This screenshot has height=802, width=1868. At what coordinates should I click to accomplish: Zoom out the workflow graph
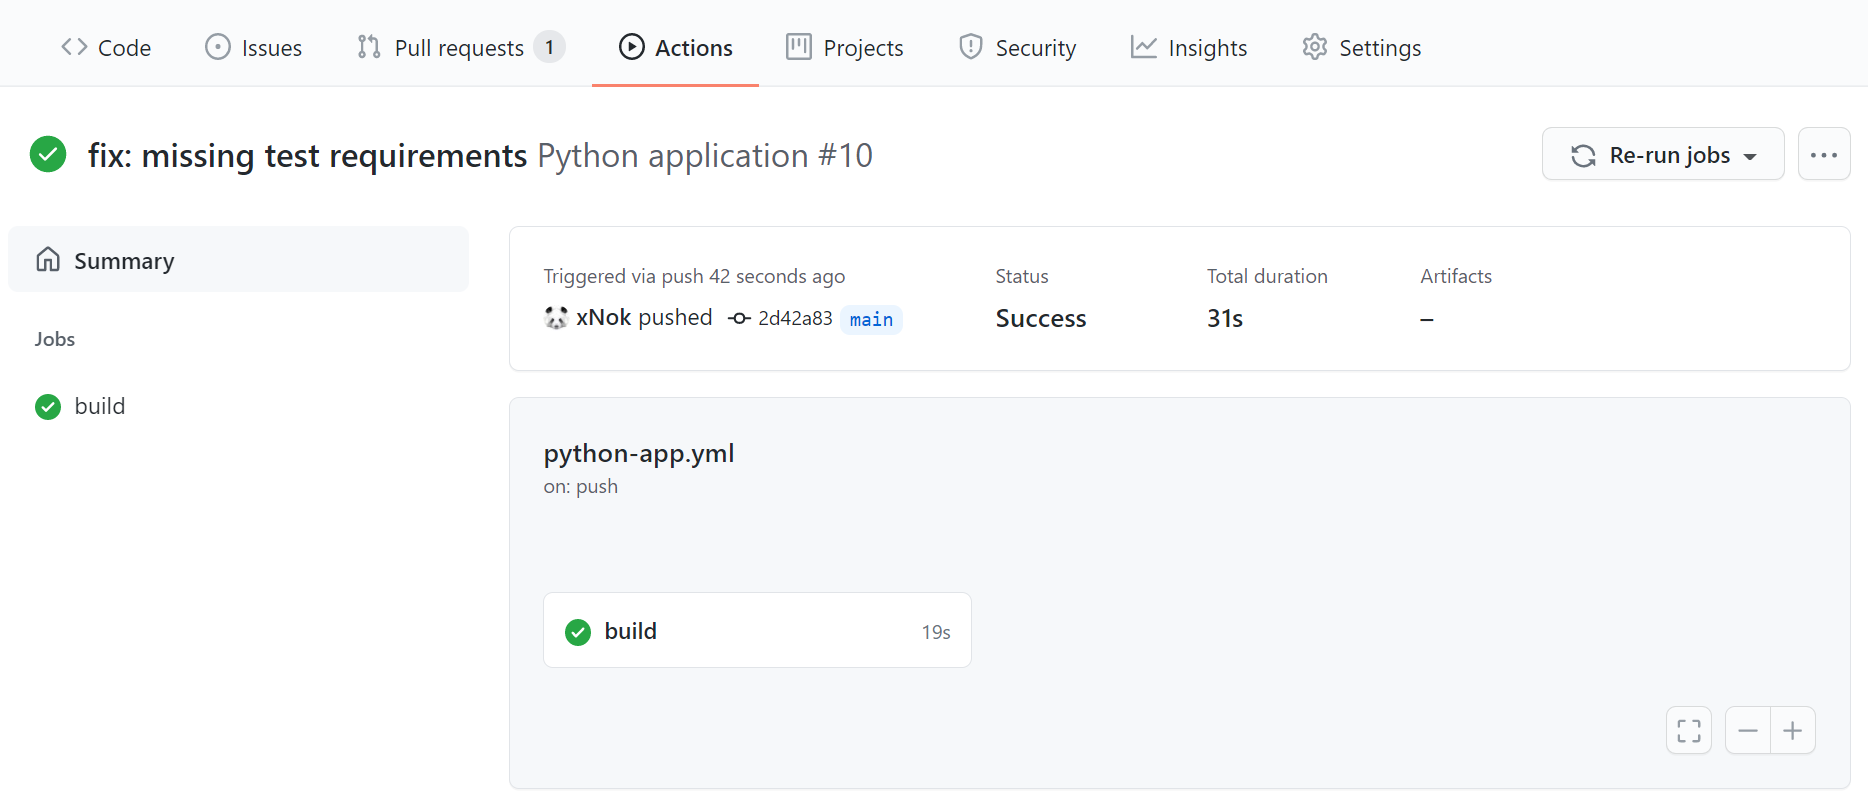pos(1747,731)
